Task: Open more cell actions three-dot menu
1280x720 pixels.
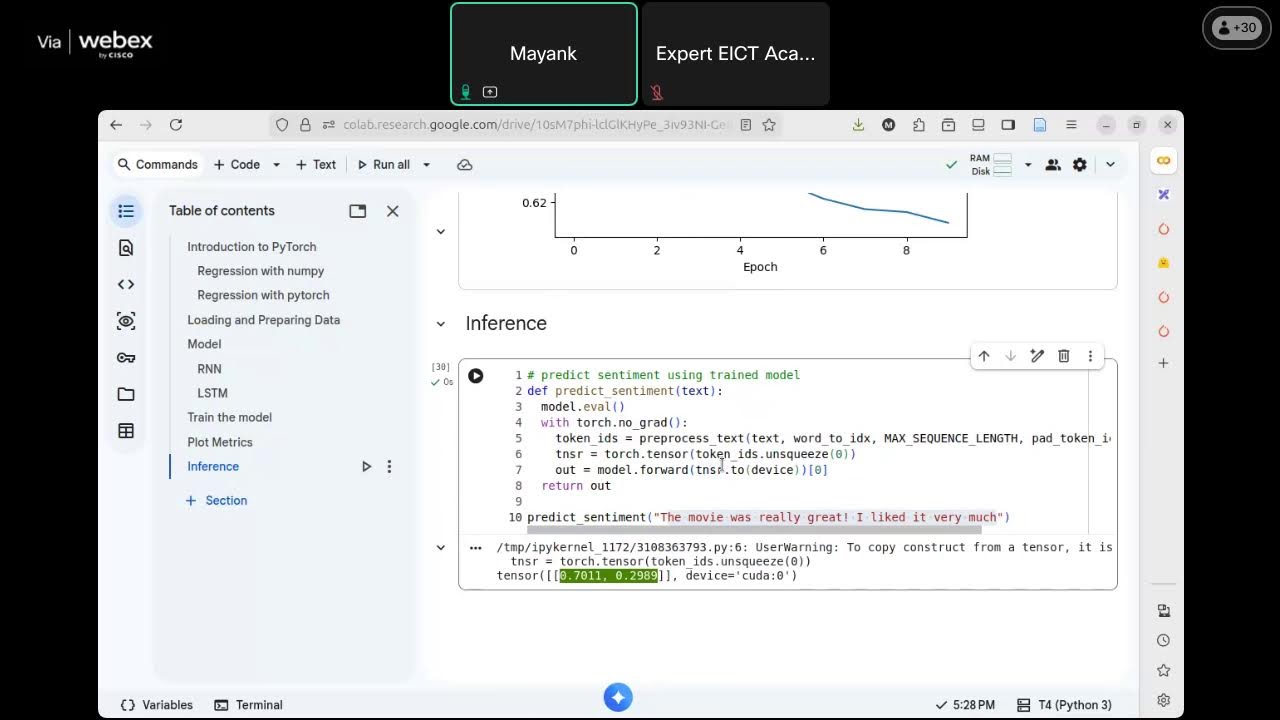Action: click(1090, 356)
